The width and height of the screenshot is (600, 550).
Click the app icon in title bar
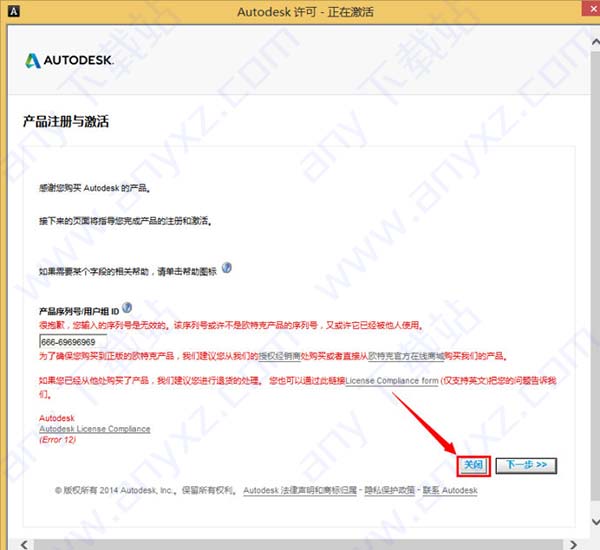(x=13, y=11)
